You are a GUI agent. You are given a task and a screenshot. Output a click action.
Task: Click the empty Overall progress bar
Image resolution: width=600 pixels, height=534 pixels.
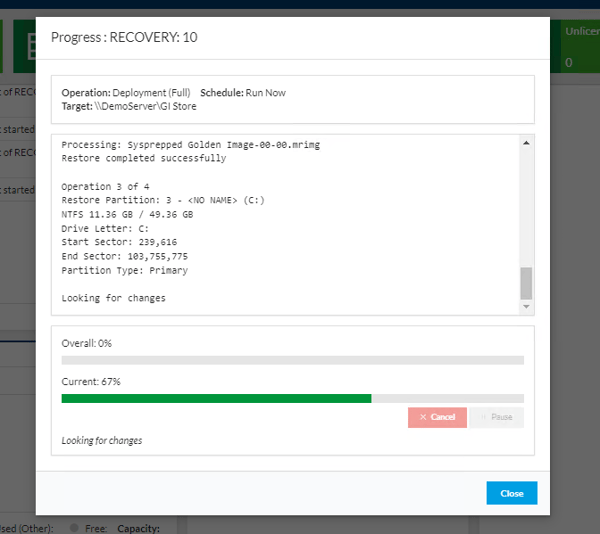coord(292,360)
